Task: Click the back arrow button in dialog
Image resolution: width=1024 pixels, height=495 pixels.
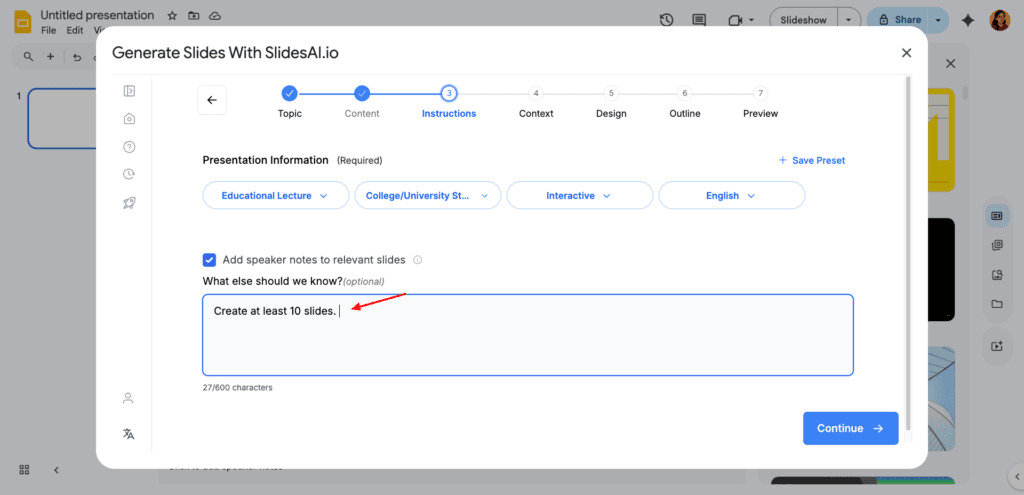Action: click(x=212, y=100)
